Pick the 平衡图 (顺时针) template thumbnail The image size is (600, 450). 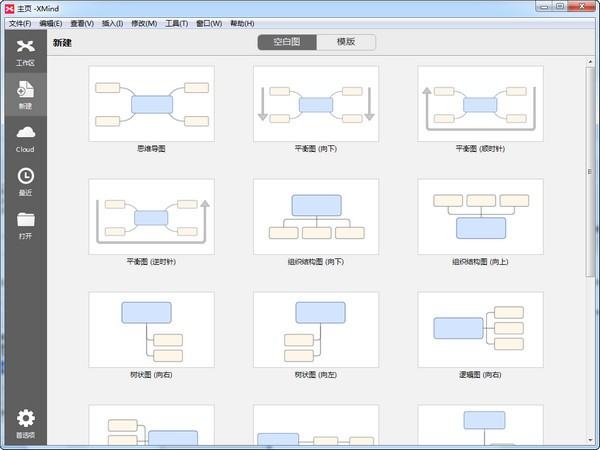coord(480,104)
